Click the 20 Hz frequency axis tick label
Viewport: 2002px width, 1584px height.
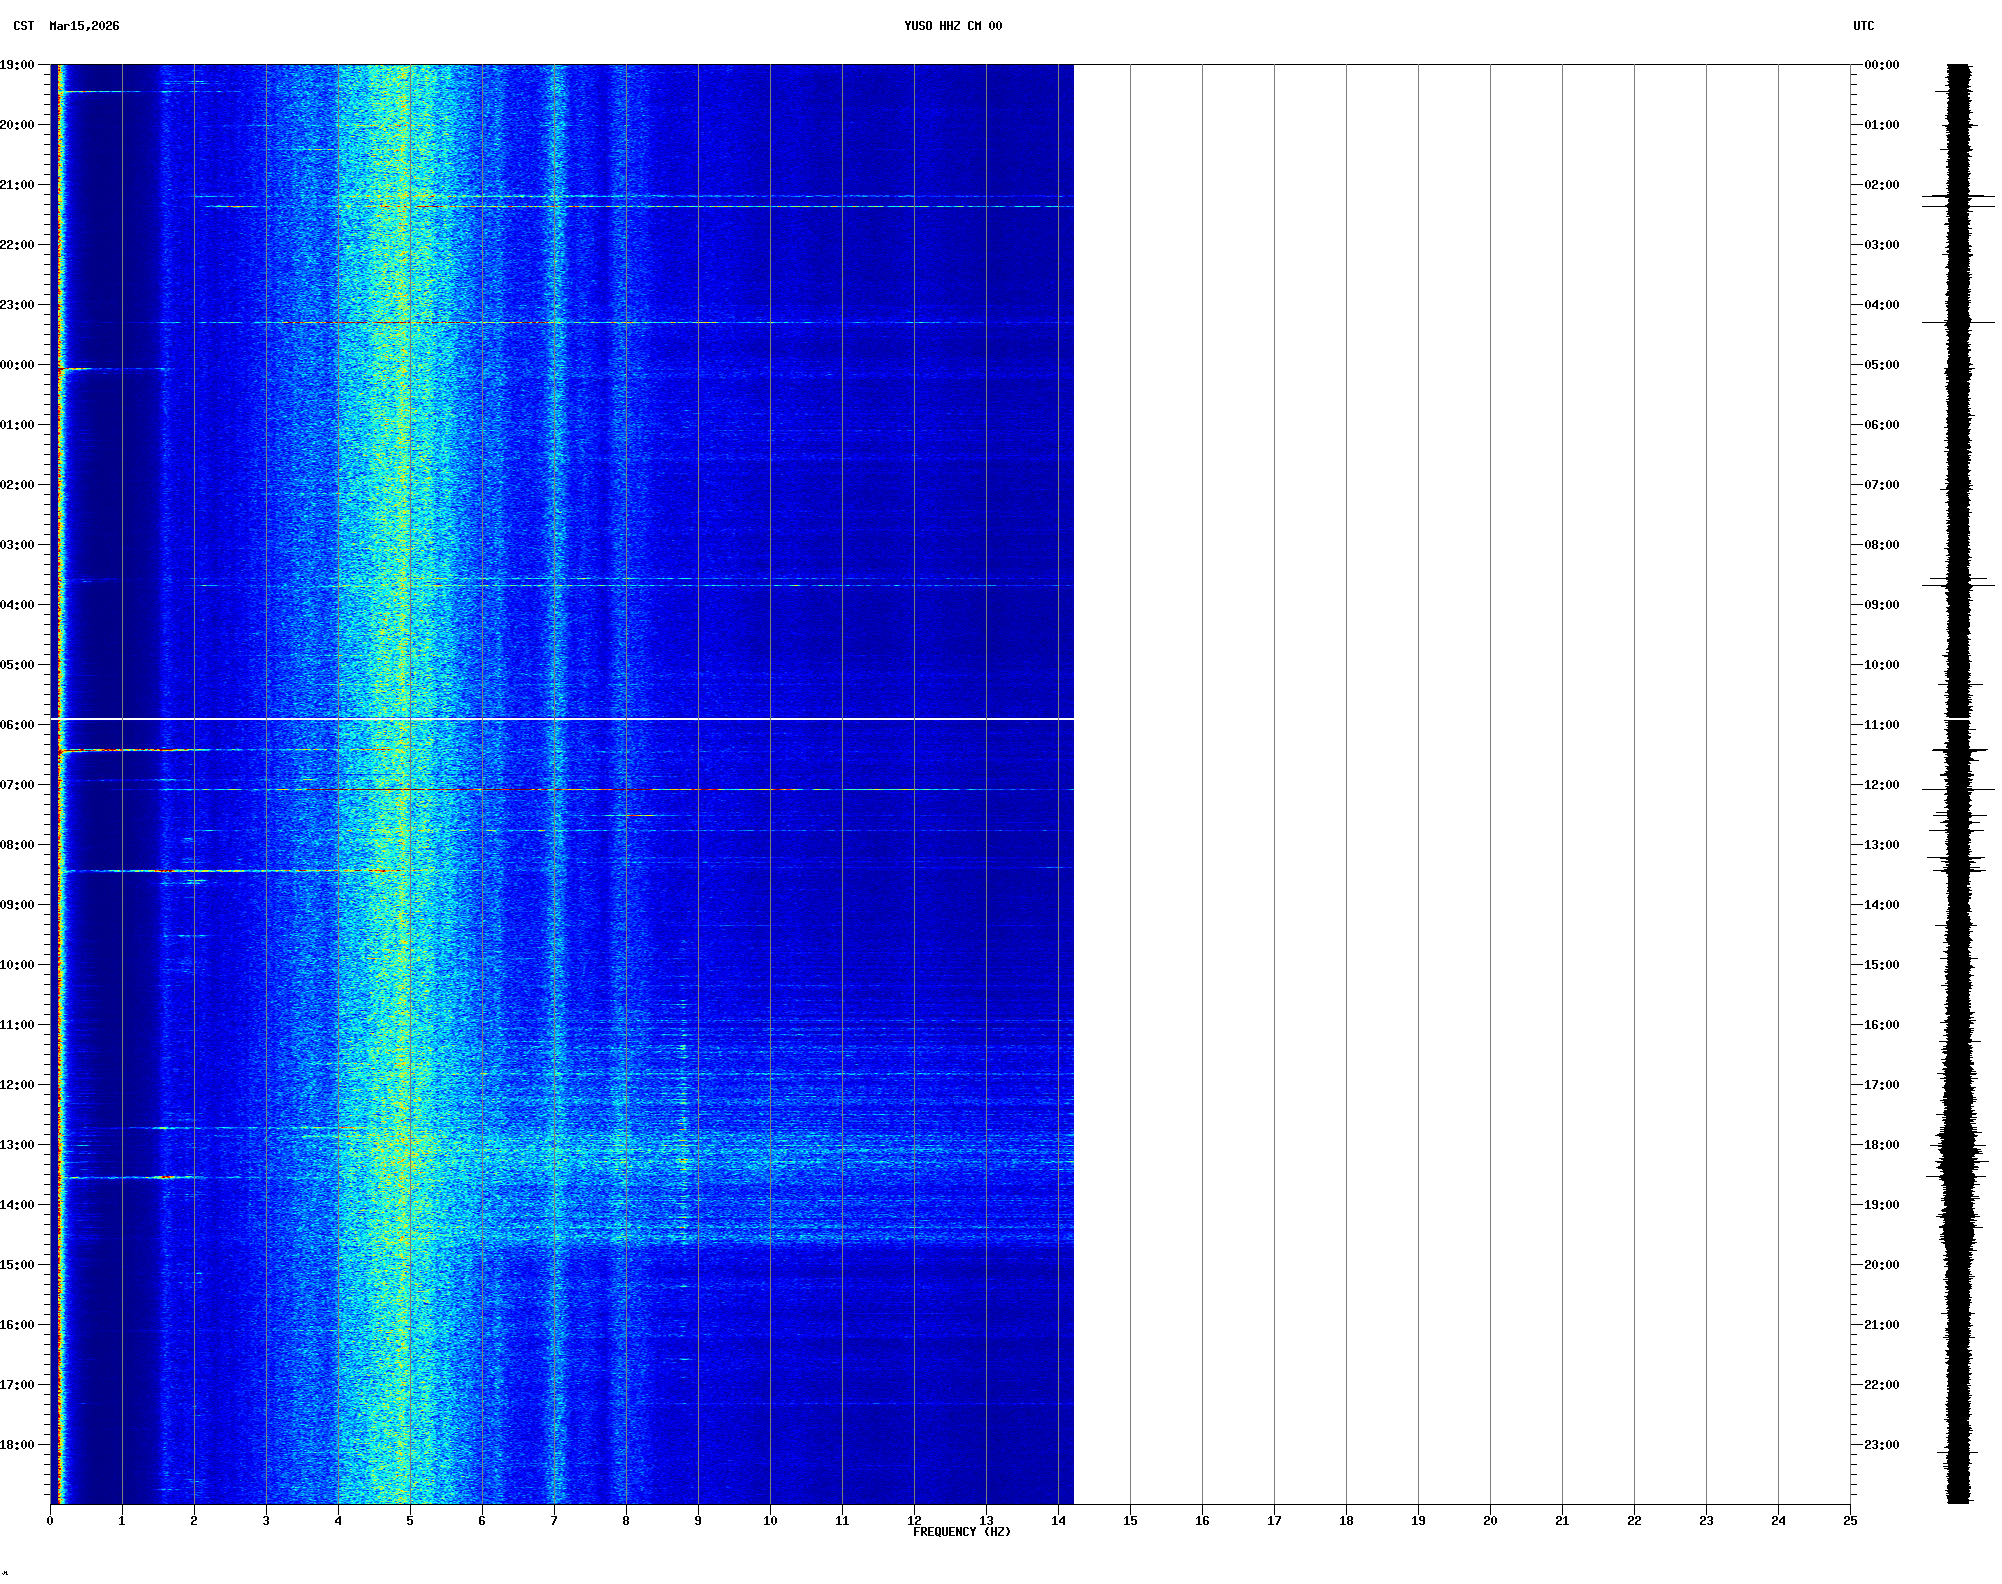point(1489,1521)
